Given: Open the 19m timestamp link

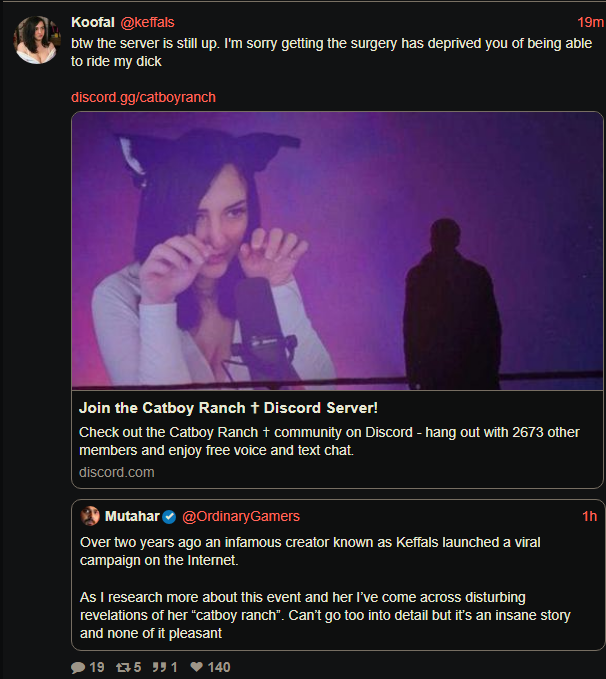Looking at the screenshot, I should (590, 23).
